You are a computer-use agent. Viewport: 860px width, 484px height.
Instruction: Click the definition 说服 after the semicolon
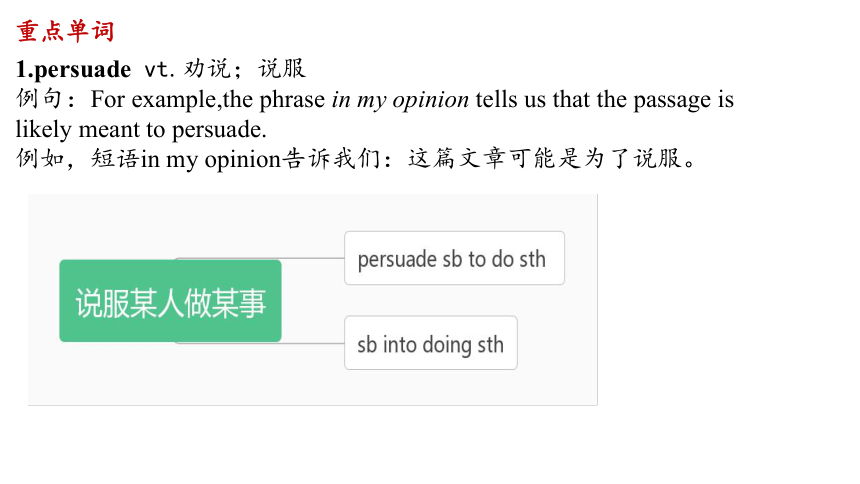[281, 69]
